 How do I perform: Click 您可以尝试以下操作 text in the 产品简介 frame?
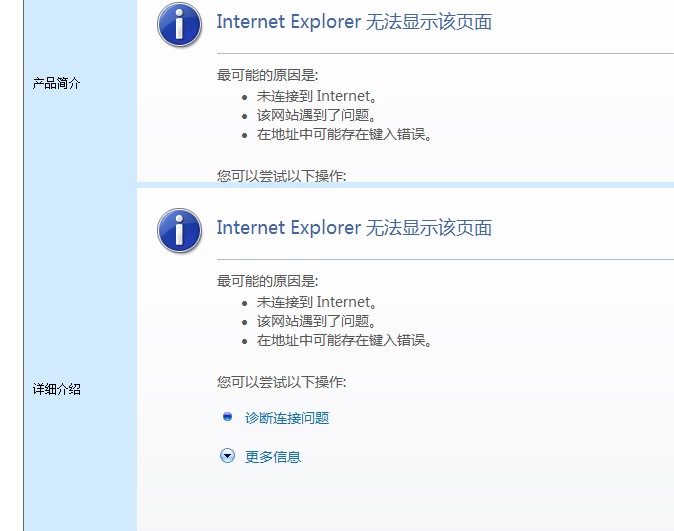[281, 176]
